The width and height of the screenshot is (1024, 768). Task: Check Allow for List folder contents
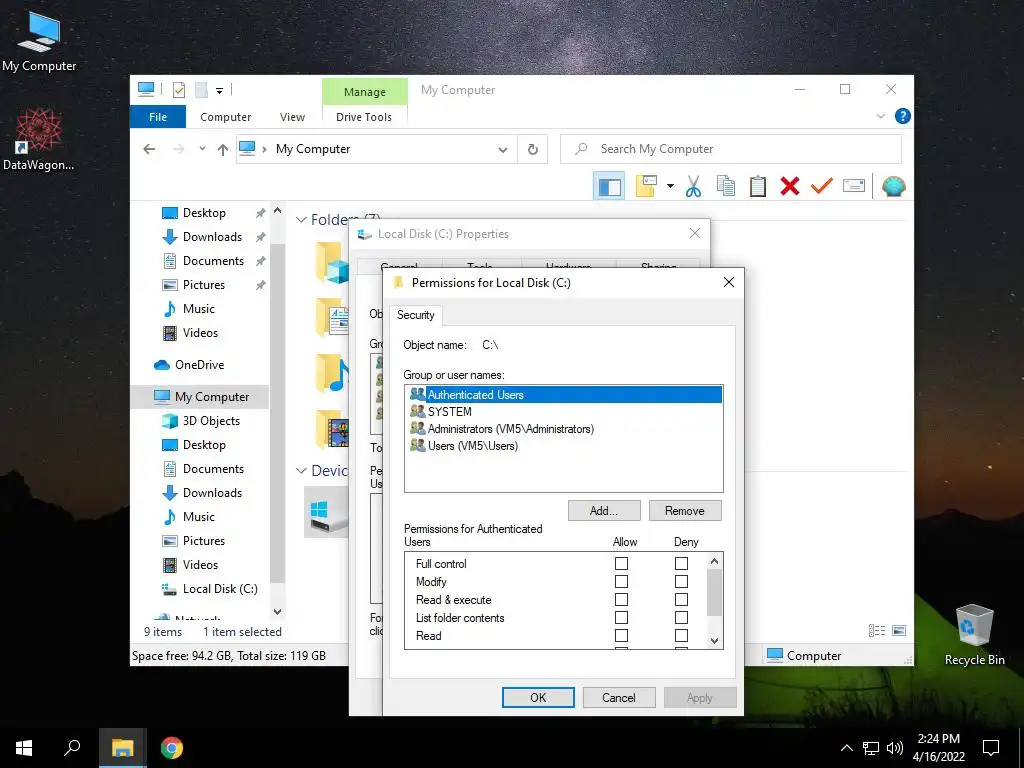click(621, 617)
